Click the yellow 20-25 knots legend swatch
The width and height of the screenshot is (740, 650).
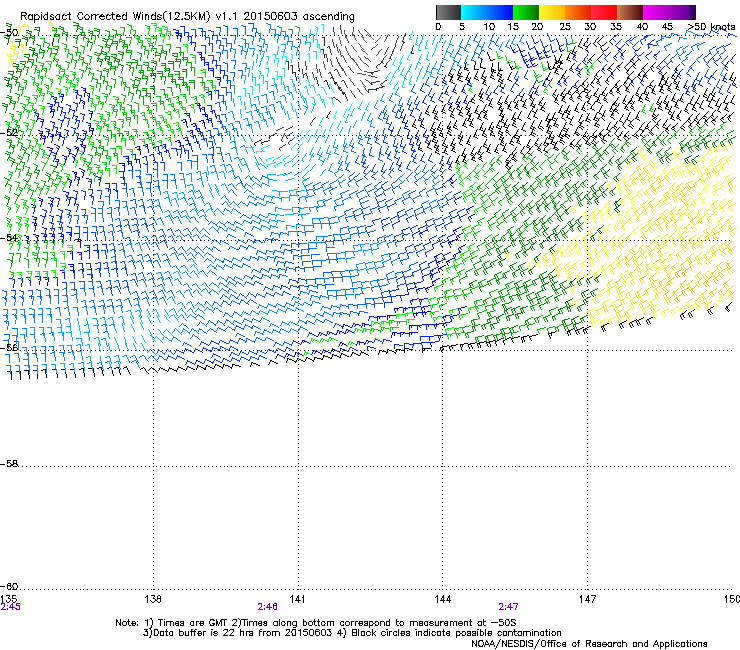[552, 12]
